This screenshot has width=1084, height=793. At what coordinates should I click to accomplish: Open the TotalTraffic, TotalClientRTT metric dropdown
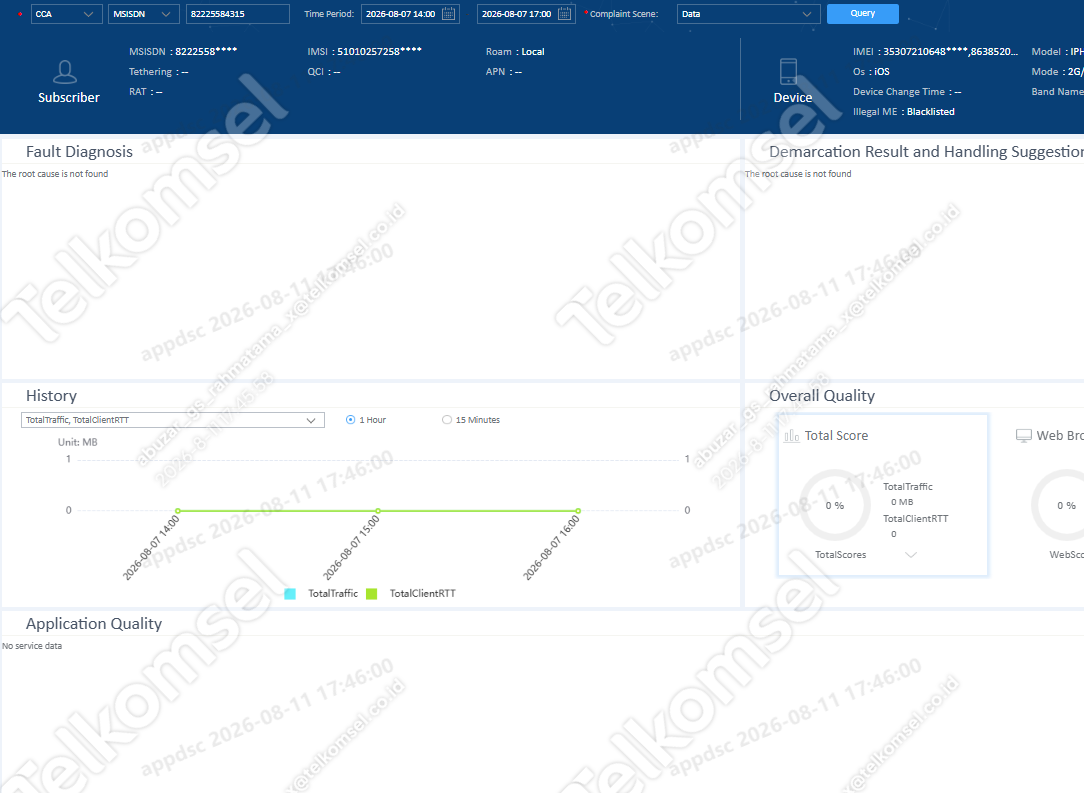point(173,420)
